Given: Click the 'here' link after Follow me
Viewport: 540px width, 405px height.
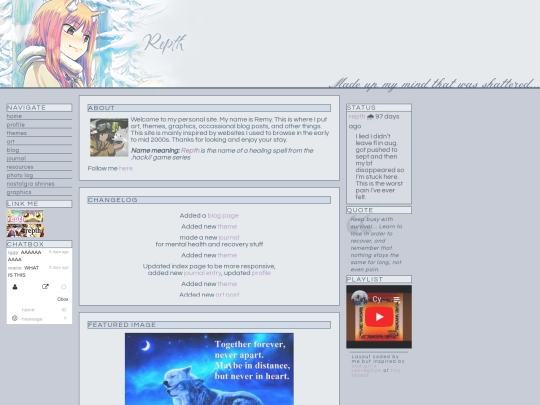Looking at the screenshot, I should coord(126,168).
